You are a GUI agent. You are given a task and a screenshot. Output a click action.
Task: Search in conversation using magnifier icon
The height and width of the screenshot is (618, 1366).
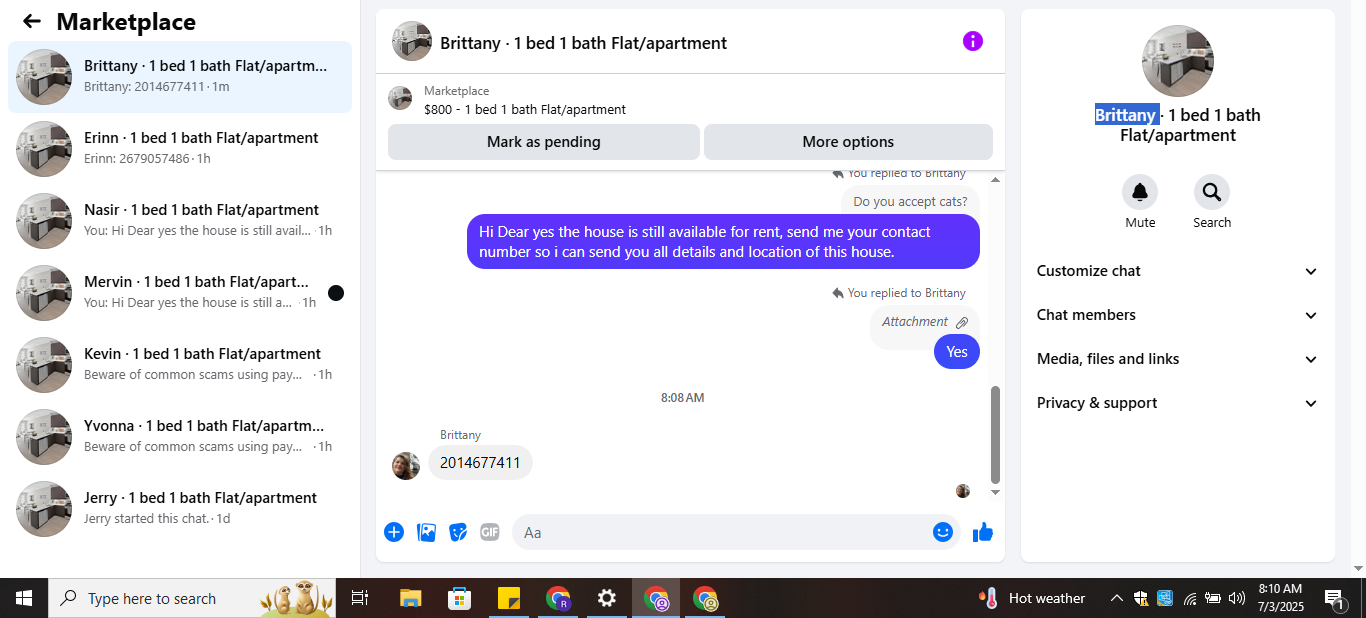pos(1212,192)
